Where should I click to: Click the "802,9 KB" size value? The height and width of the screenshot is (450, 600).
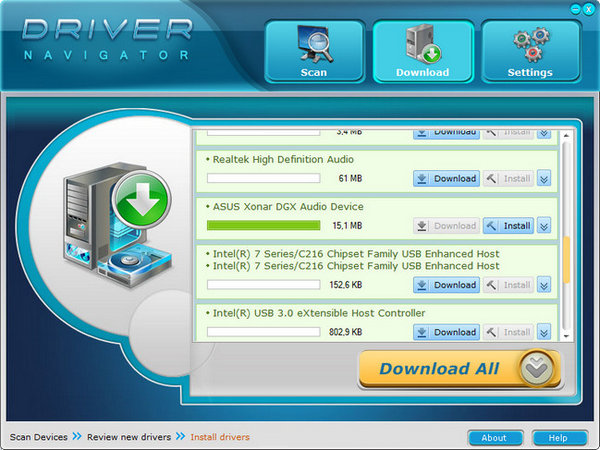click(346, 332)
